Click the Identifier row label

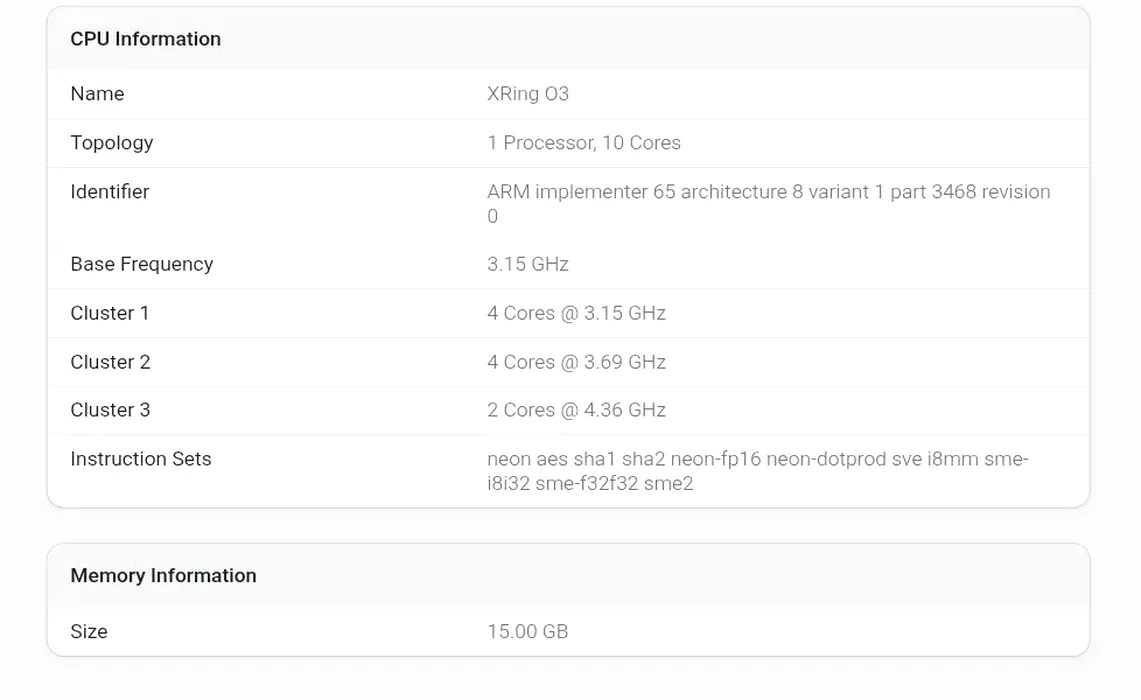click(110, 191)
